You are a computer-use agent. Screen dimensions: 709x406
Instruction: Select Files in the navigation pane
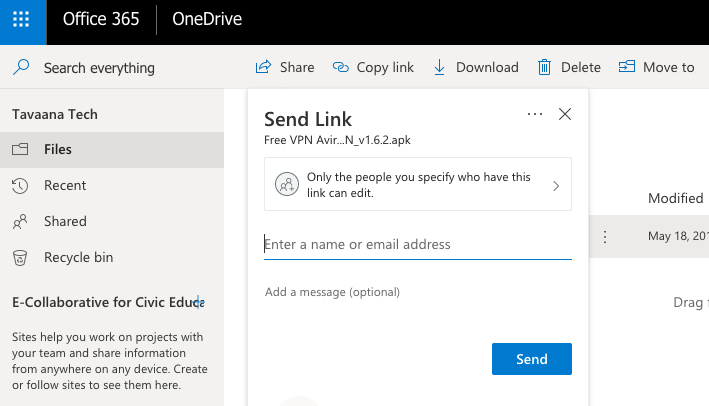coord(112,150)
